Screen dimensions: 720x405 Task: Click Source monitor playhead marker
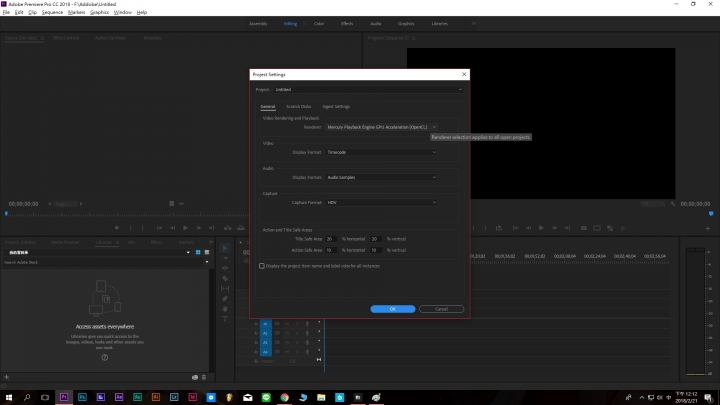(6, 214)
